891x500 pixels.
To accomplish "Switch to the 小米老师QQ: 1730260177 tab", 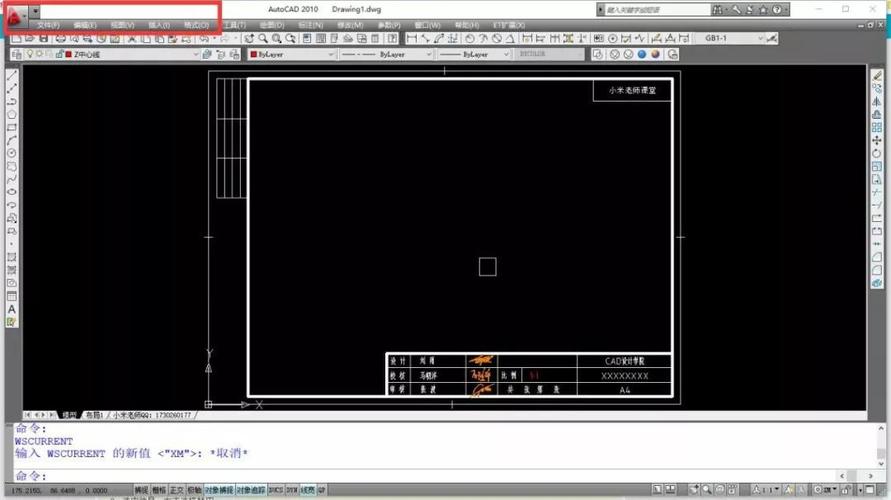I will [x=152, y=415].
